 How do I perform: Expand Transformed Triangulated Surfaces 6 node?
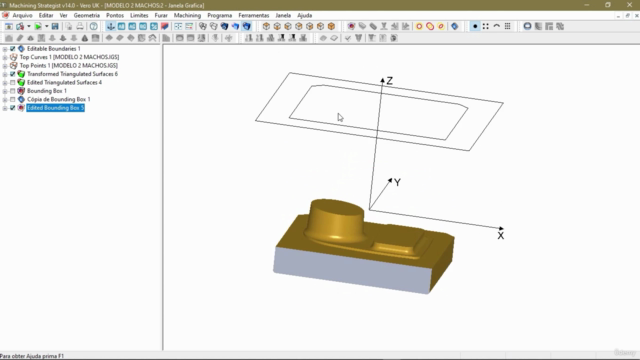[x=5, y=74]
